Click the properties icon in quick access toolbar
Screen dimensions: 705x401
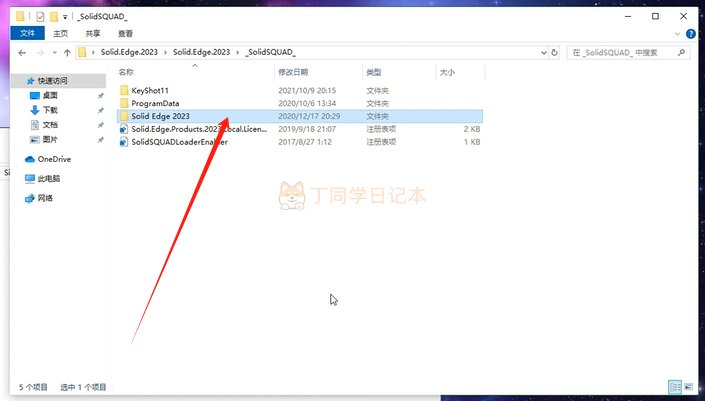40,17
